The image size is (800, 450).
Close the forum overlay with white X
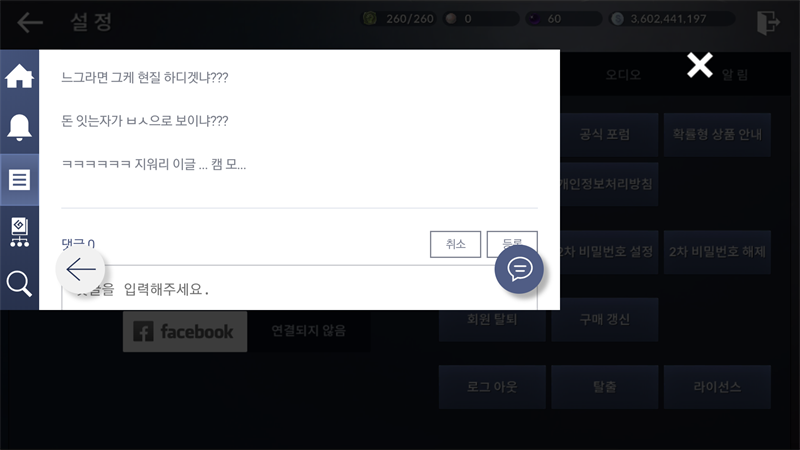[x=699, y=65]
